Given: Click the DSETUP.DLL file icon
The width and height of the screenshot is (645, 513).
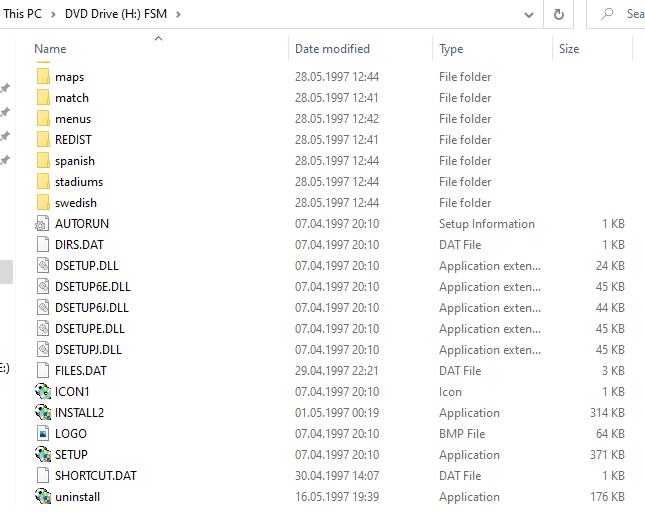Looking at the screenshot, I should (x=42, y=266).
